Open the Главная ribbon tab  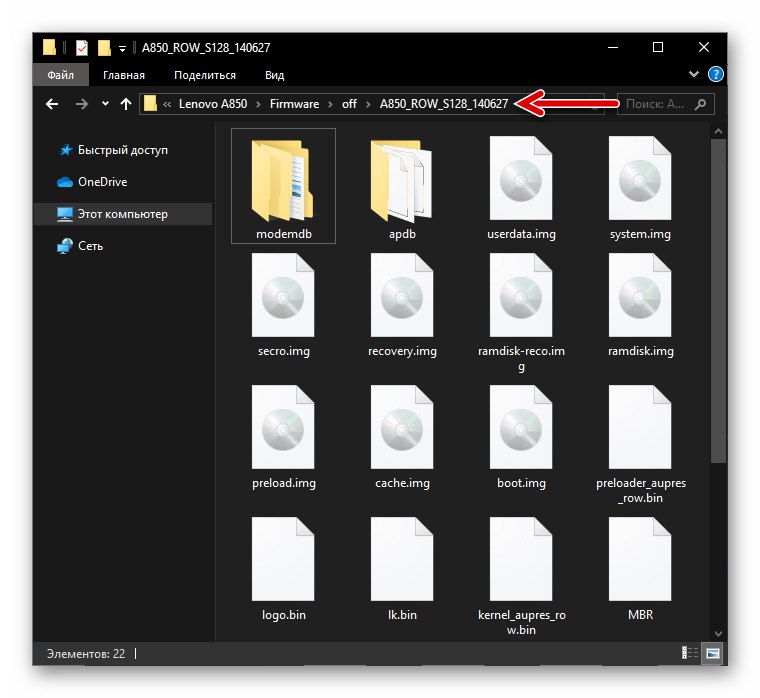point(124,75)
